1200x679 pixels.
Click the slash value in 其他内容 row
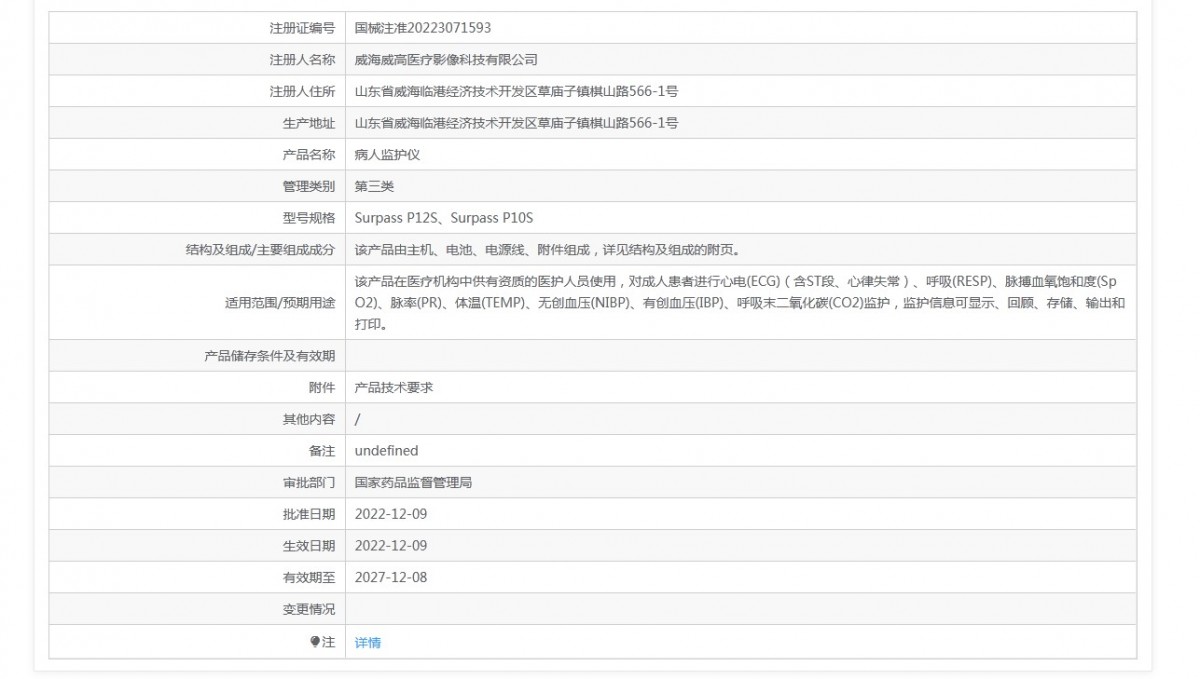pyautogui.click(x=358, y=419)
